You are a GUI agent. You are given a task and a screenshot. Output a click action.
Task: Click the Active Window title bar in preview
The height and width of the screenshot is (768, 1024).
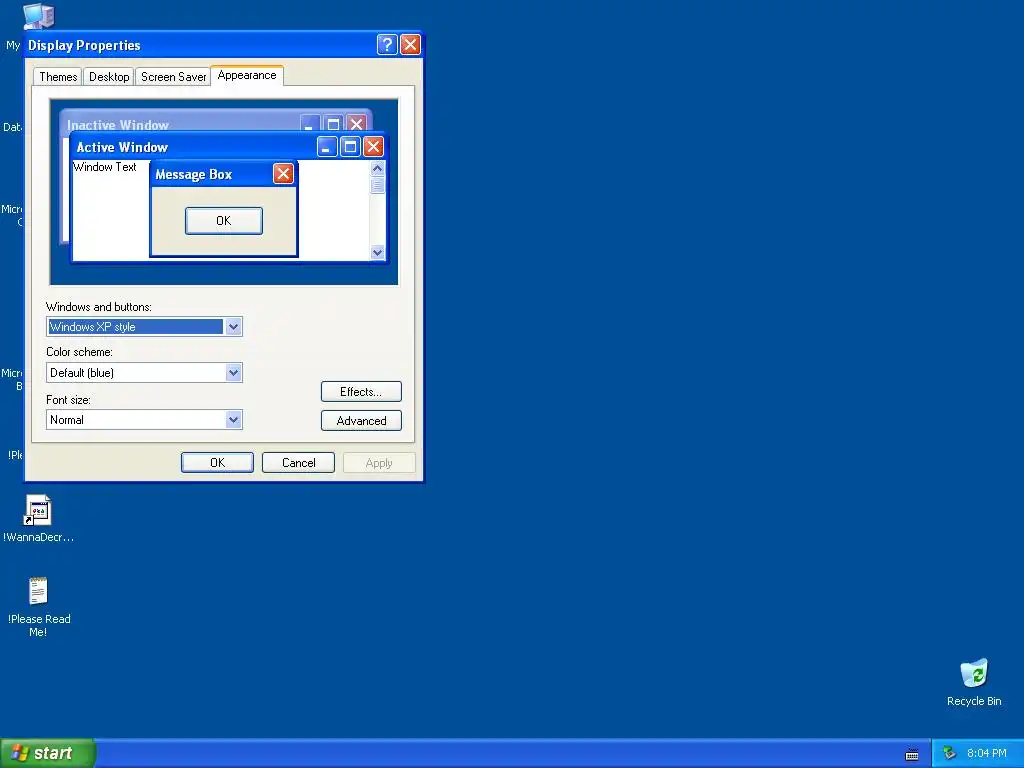click(x=228, y=146)
